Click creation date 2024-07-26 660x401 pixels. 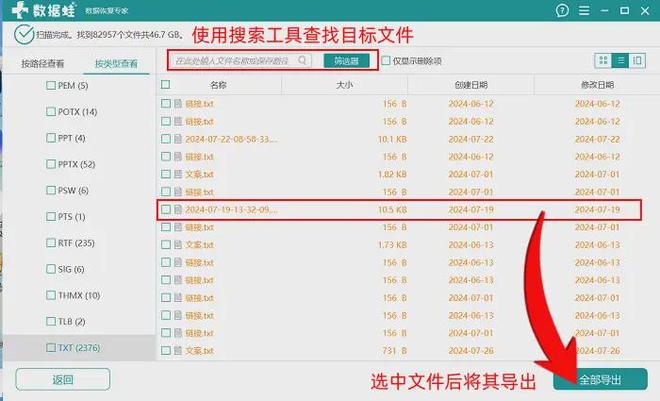(x=471, y=351)
